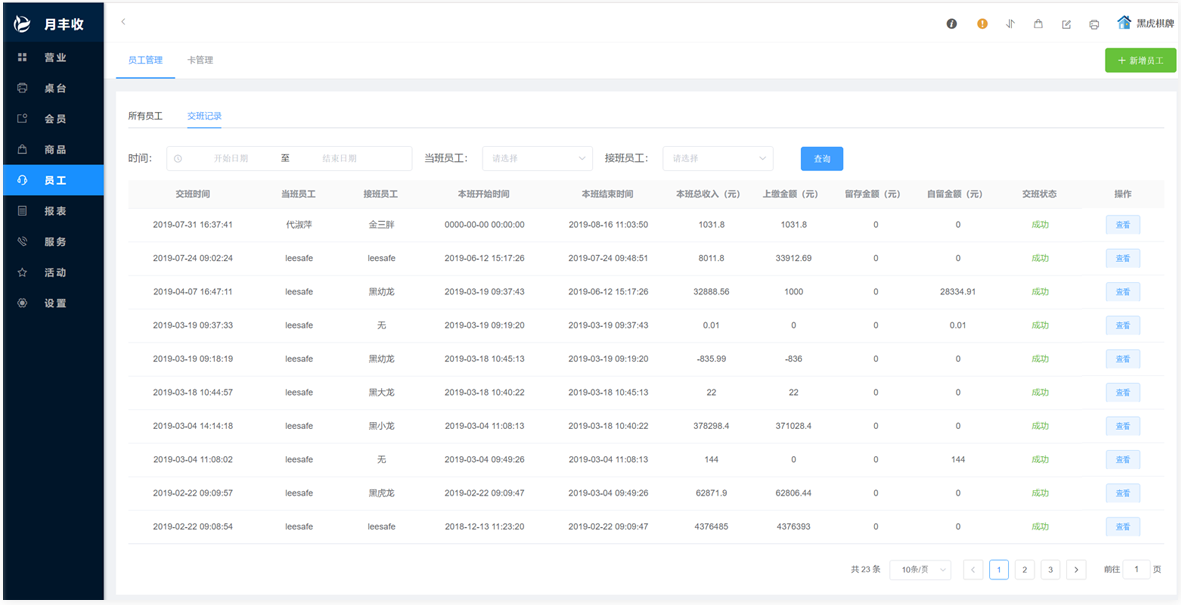Viewport: 1181px width, 605px height.
Task: Expand the 接班员工 dropdown
Action: [718, 158]
